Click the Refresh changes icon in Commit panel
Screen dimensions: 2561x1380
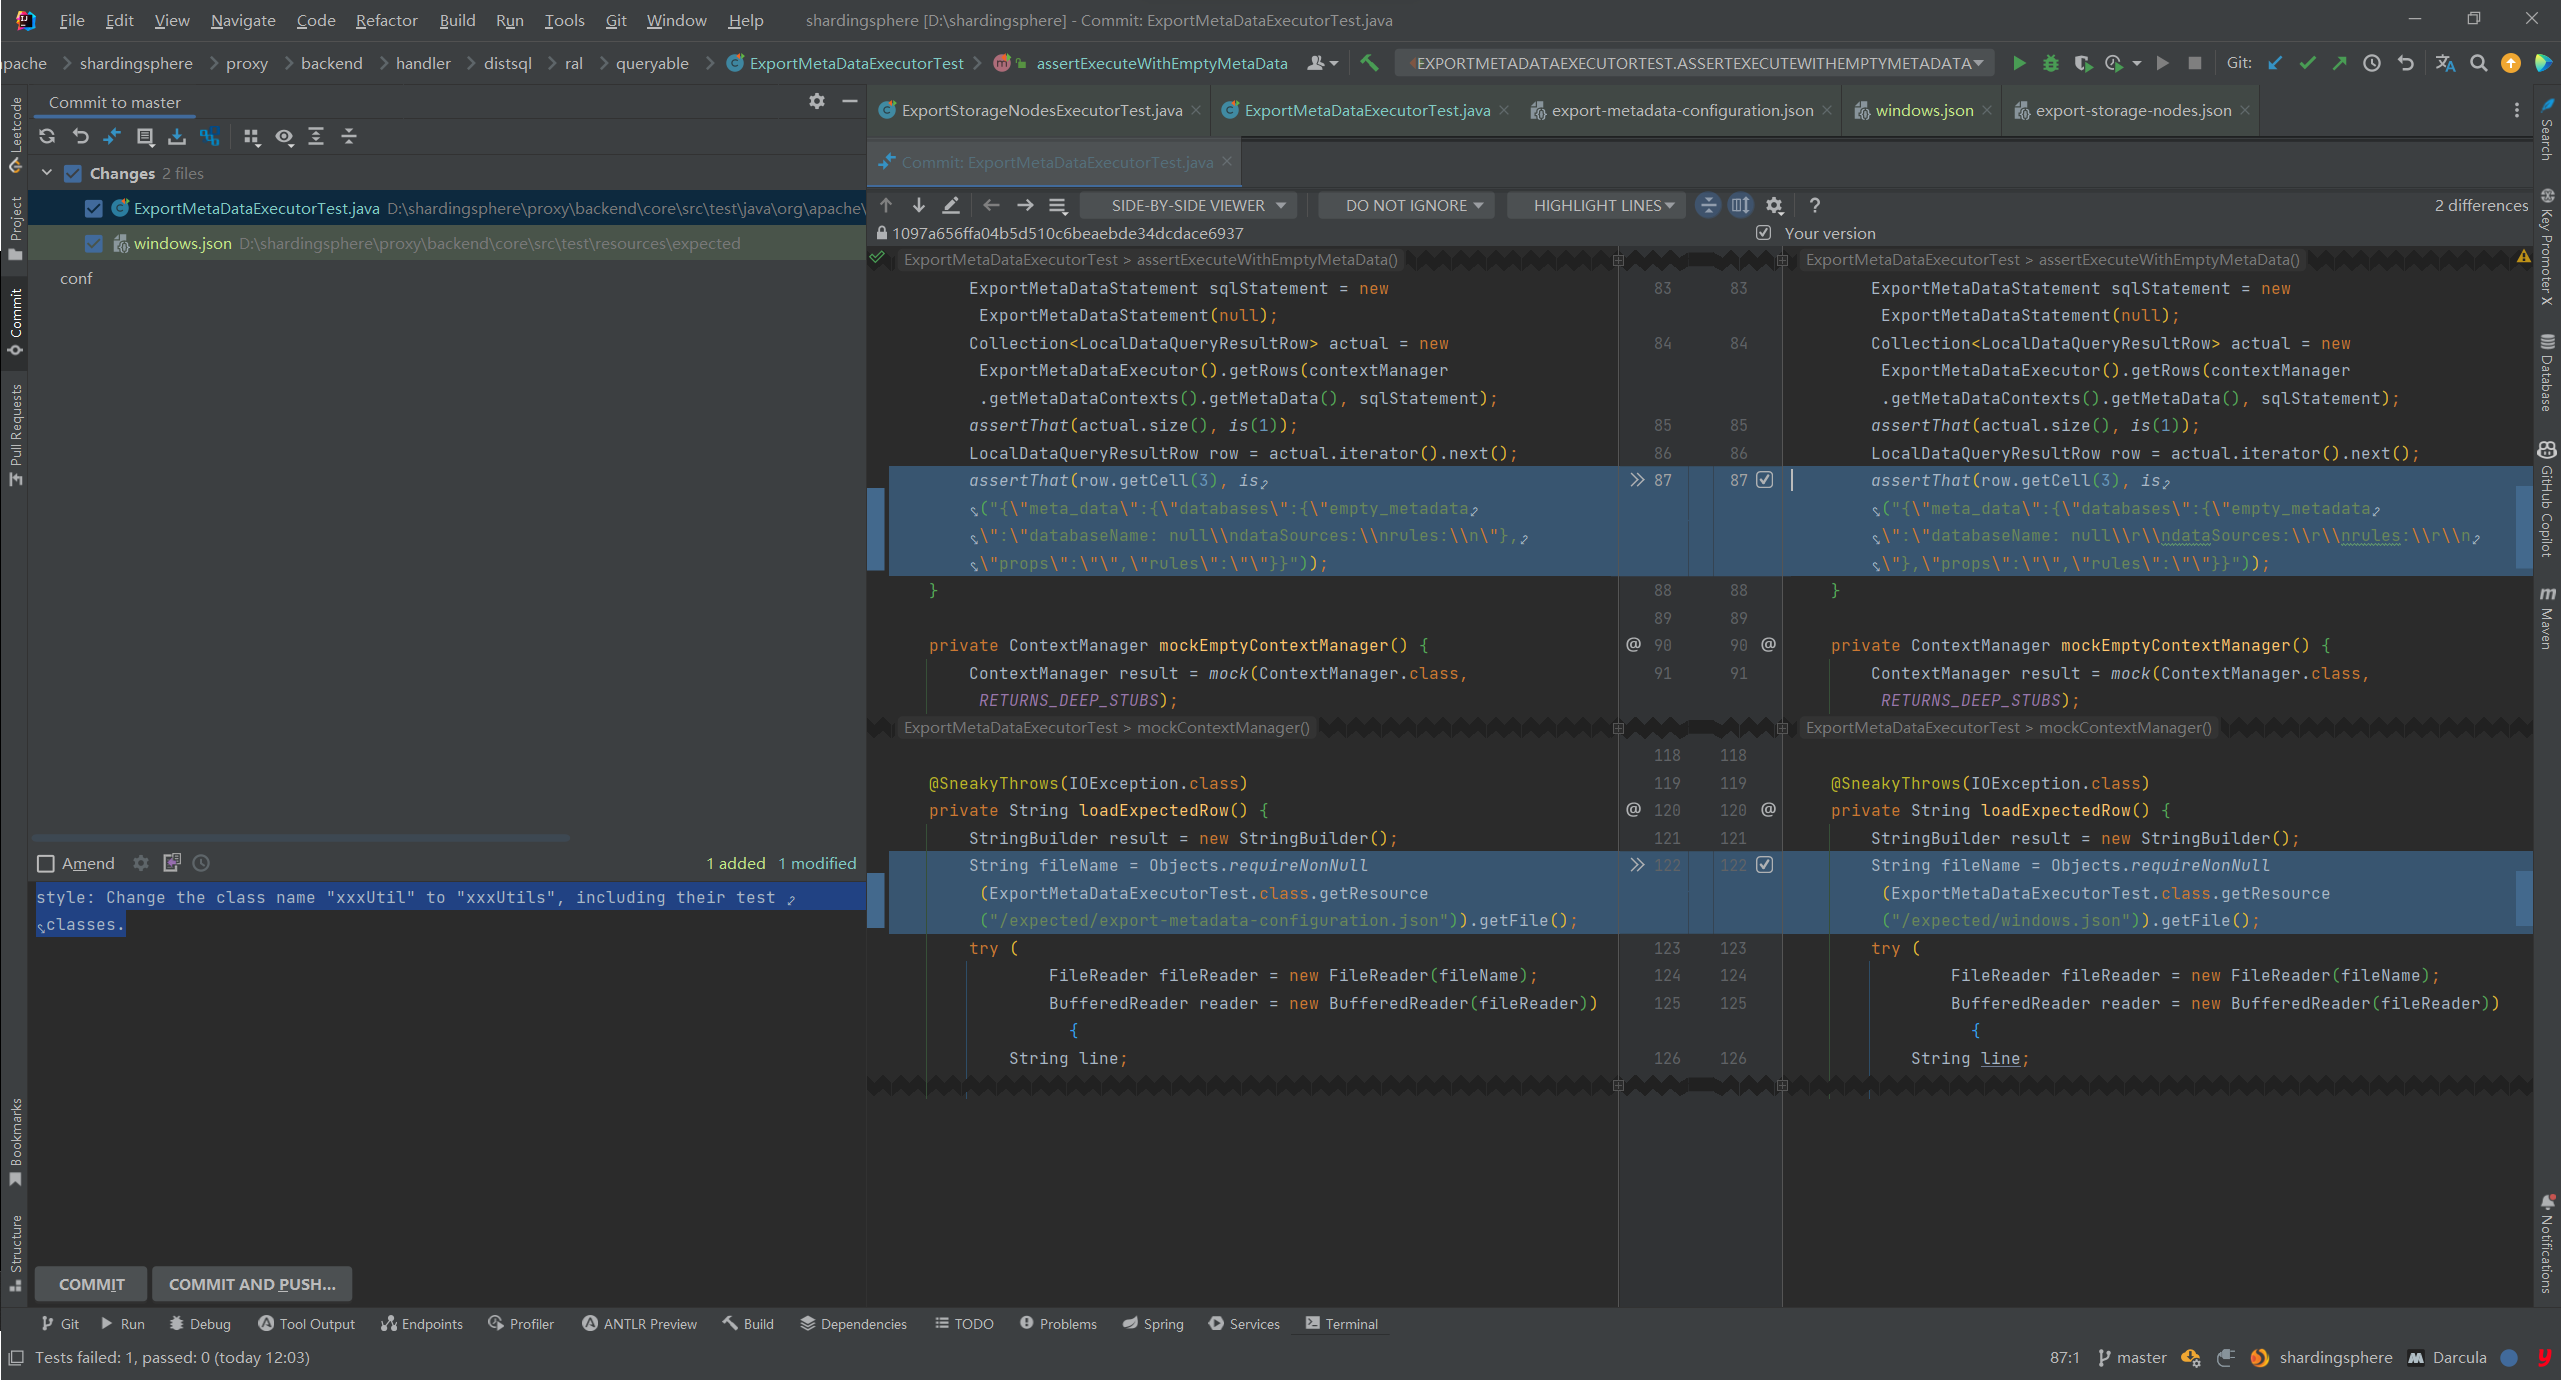[47, 137]
